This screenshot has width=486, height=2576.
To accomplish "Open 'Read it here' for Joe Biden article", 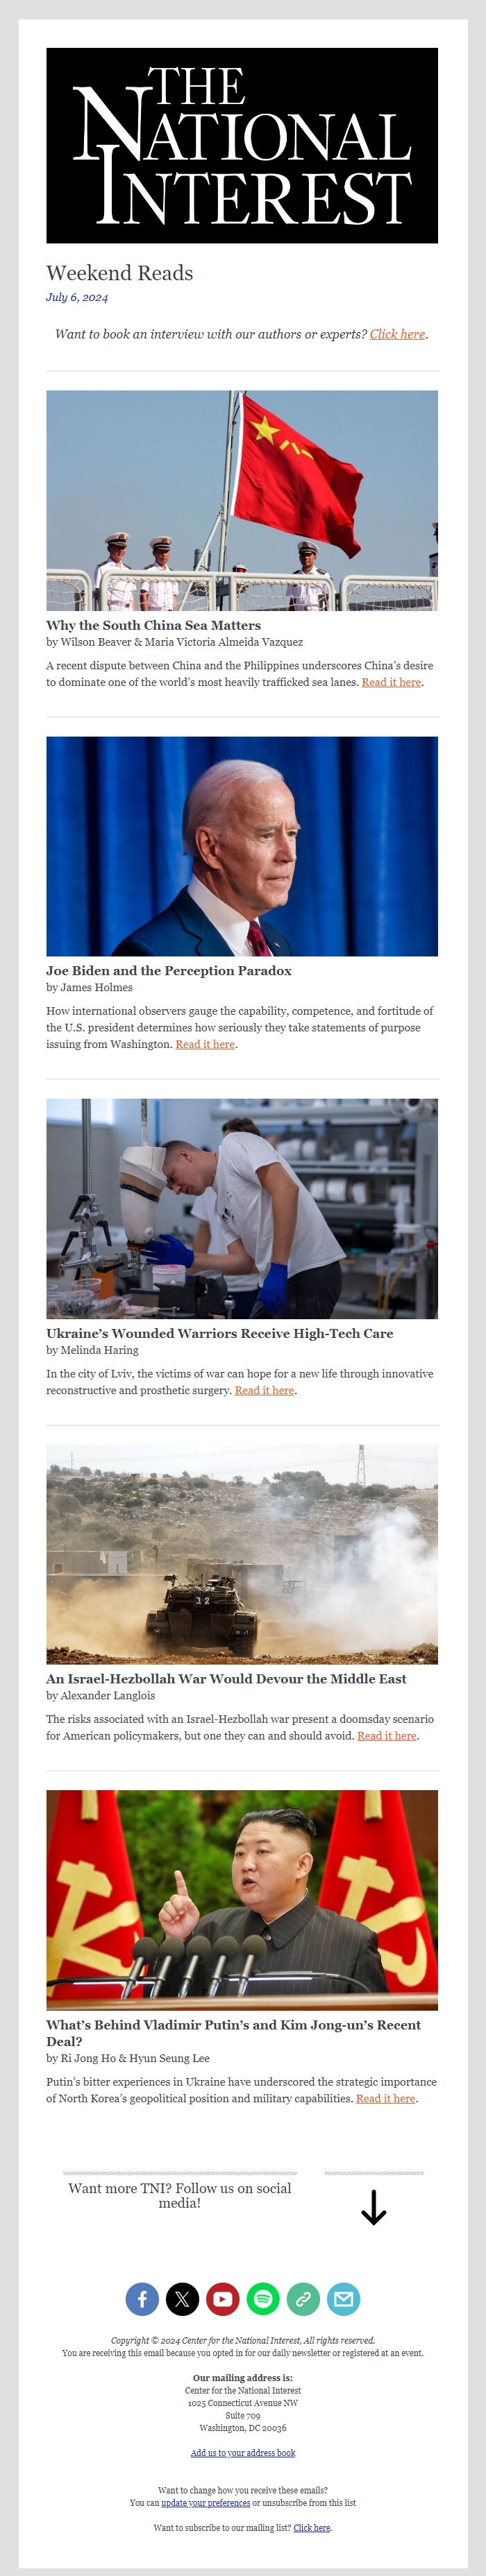I will tap(205, 1044).
